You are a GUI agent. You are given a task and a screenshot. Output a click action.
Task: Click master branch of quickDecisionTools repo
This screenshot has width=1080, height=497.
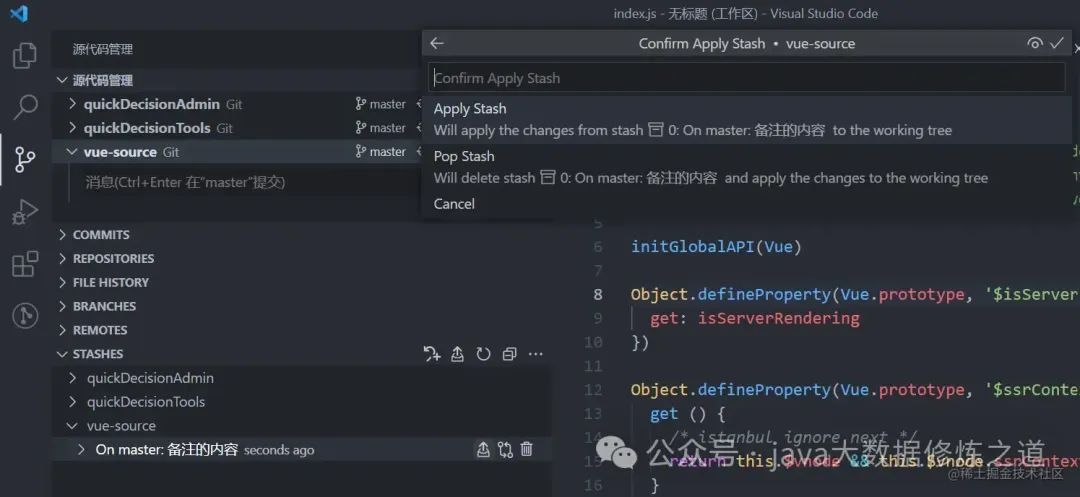pyautogui.click(x=381, y=128)
